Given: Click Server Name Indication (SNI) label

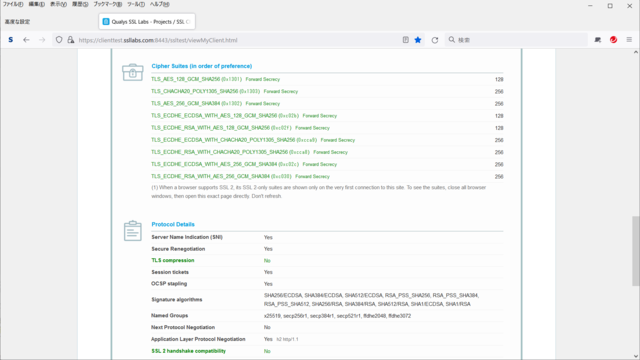Looking at the screenshot, I should tap(187, 237).
